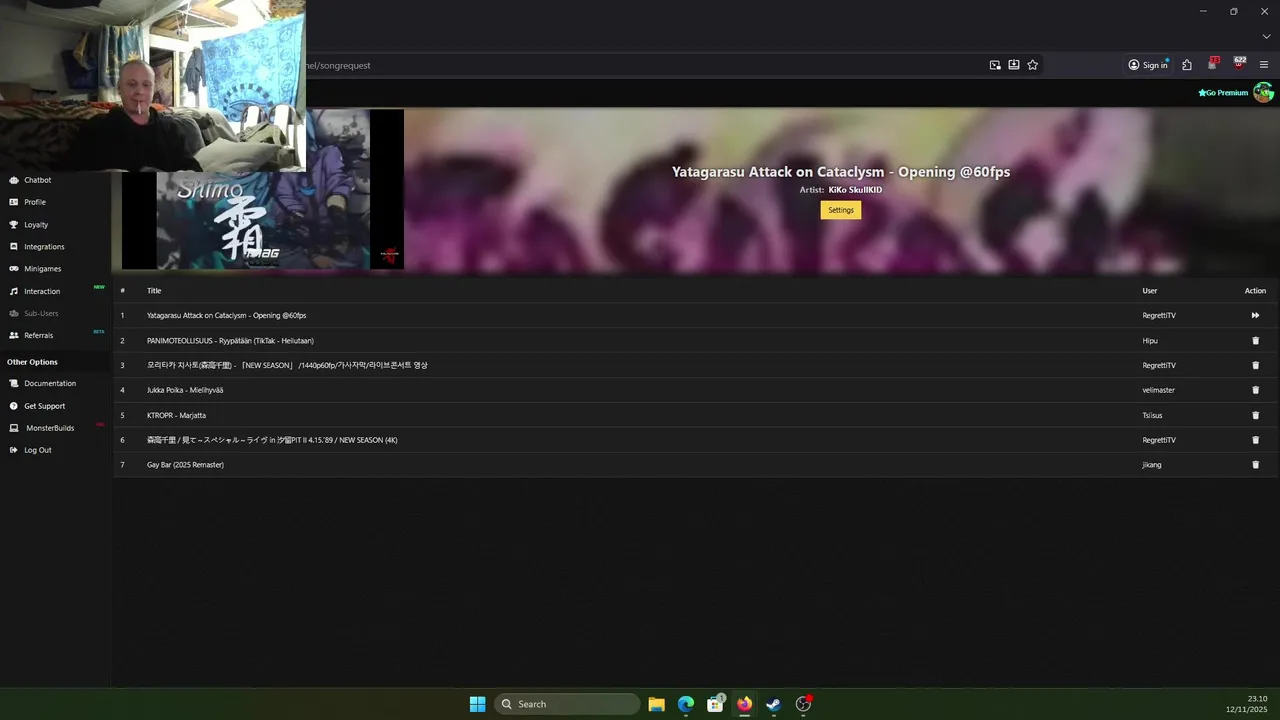This screenshot has height=720, width=1280.
Task: Select Yatagarasu Attack on Cataclysm row title
Action: (227, 316)
